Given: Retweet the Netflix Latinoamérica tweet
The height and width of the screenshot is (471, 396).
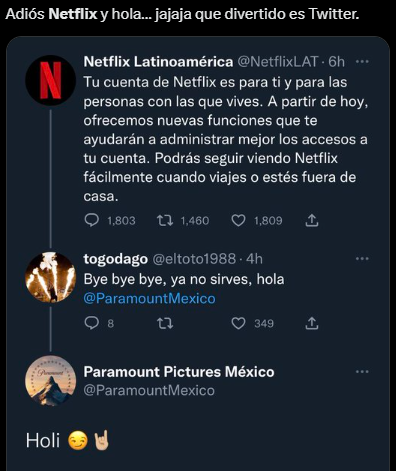Looking at the screenshot, I should click(x=165, y=221).
